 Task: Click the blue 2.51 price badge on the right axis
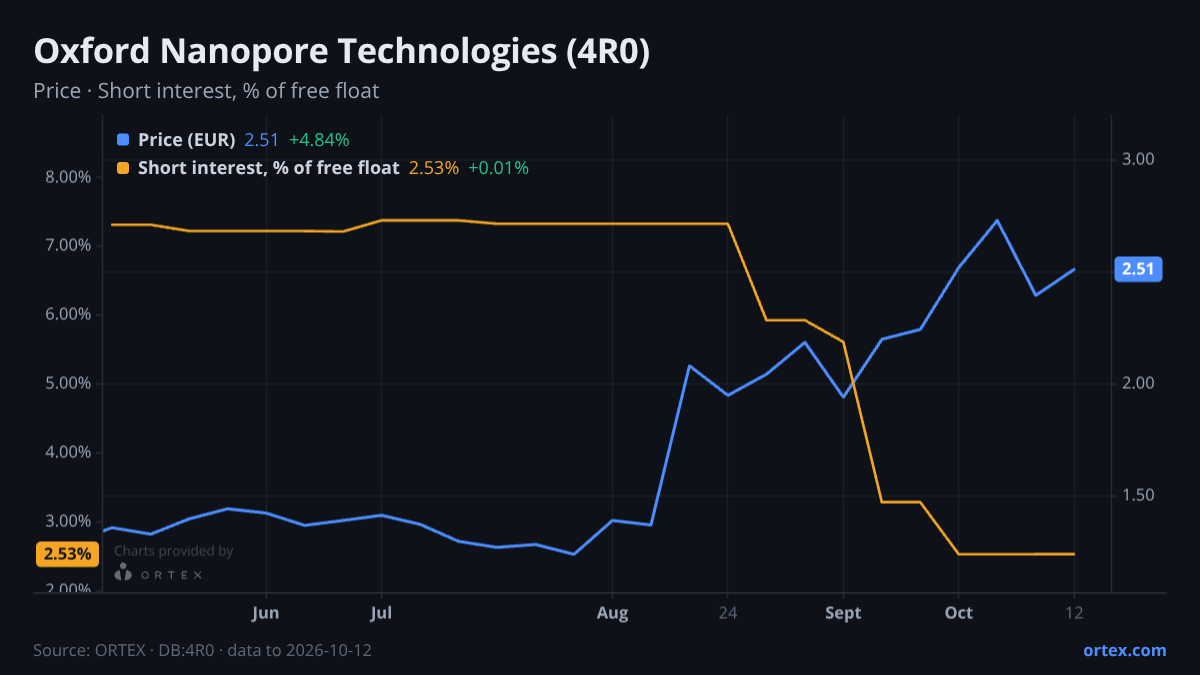pyautogui.click(x=1138, y=269)
